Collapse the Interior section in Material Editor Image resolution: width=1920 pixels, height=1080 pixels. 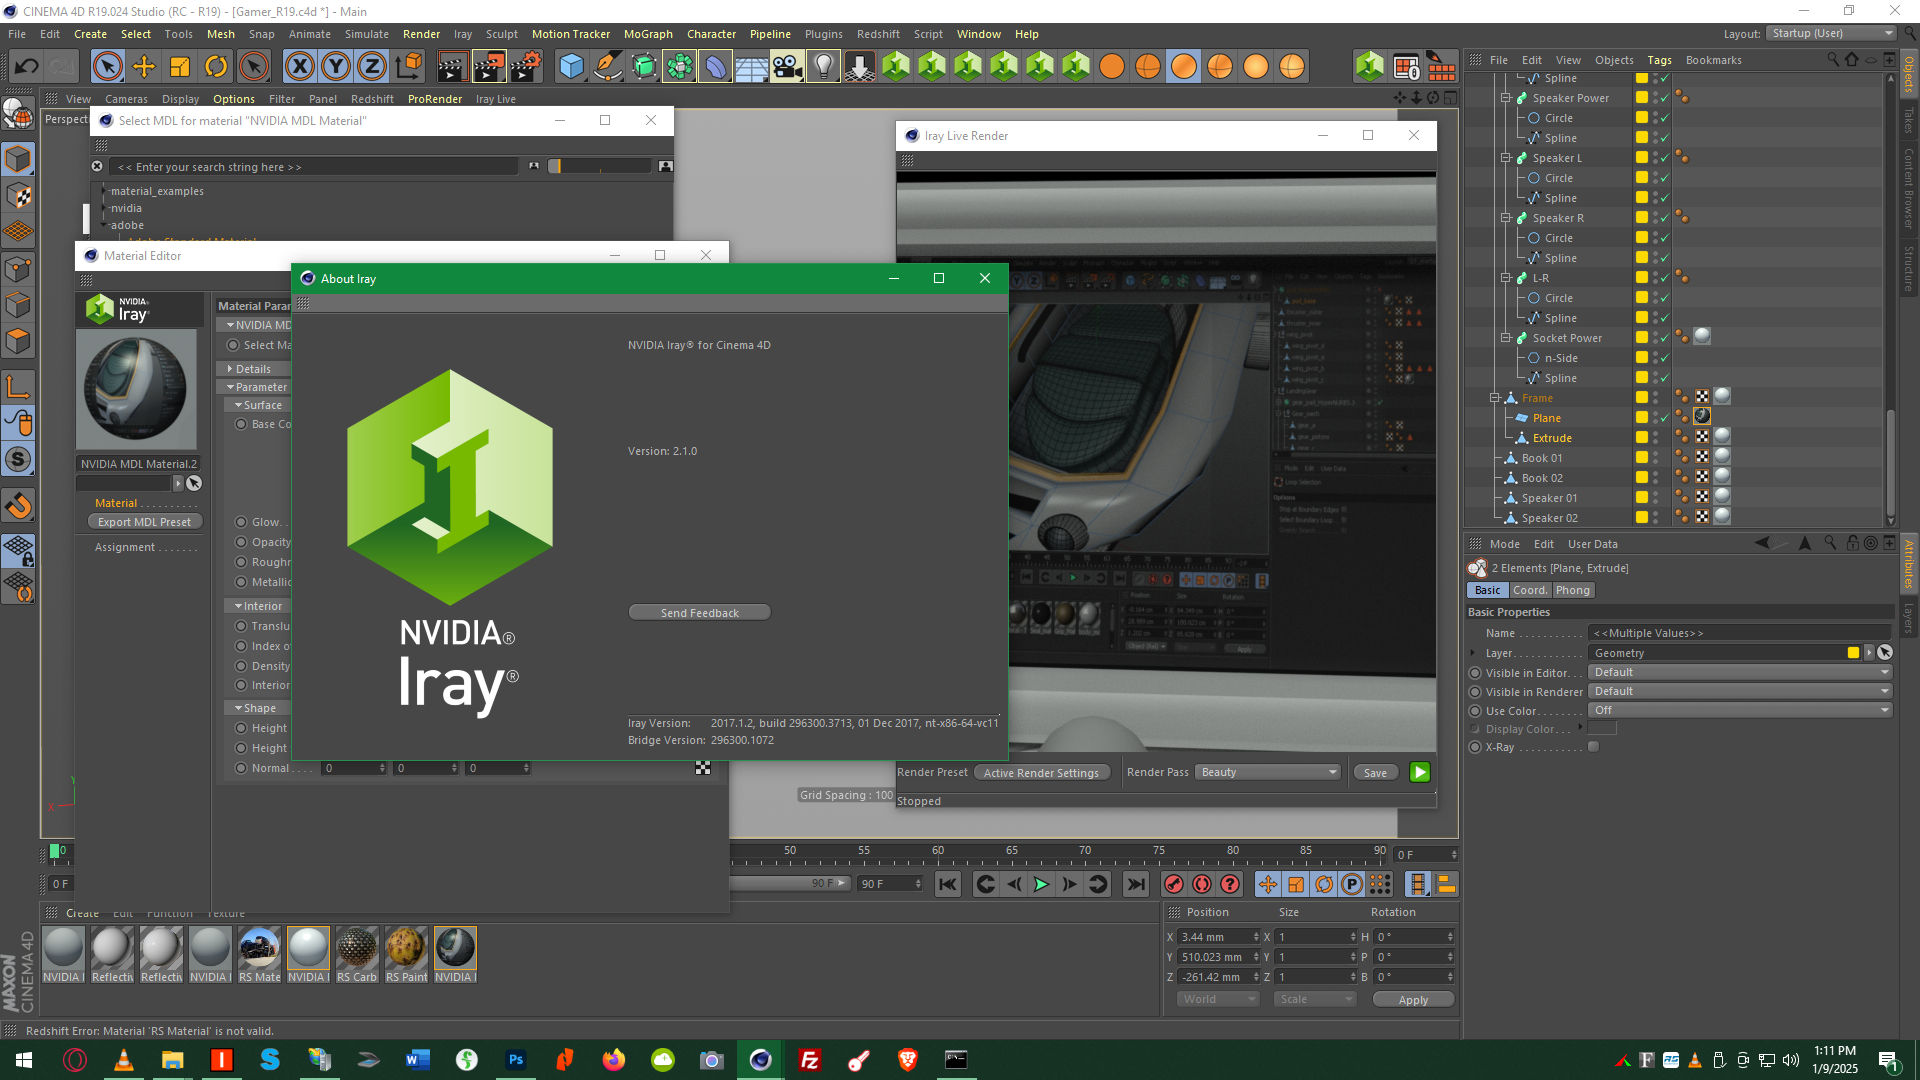click(x=239, y=606)
